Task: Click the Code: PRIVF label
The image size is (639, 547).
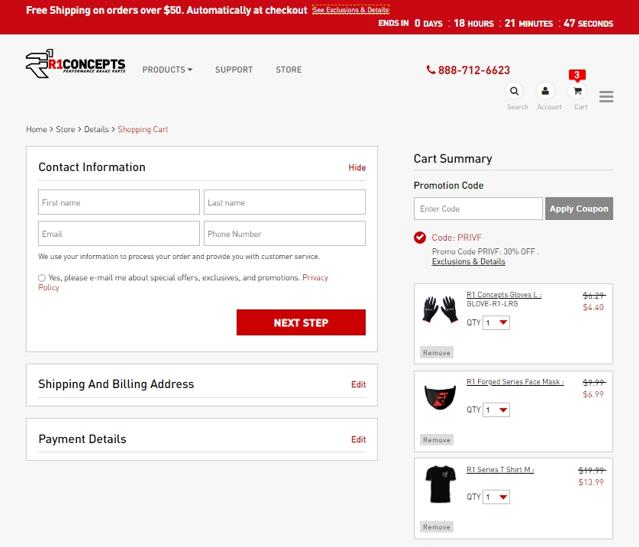Action: [456, 238]
